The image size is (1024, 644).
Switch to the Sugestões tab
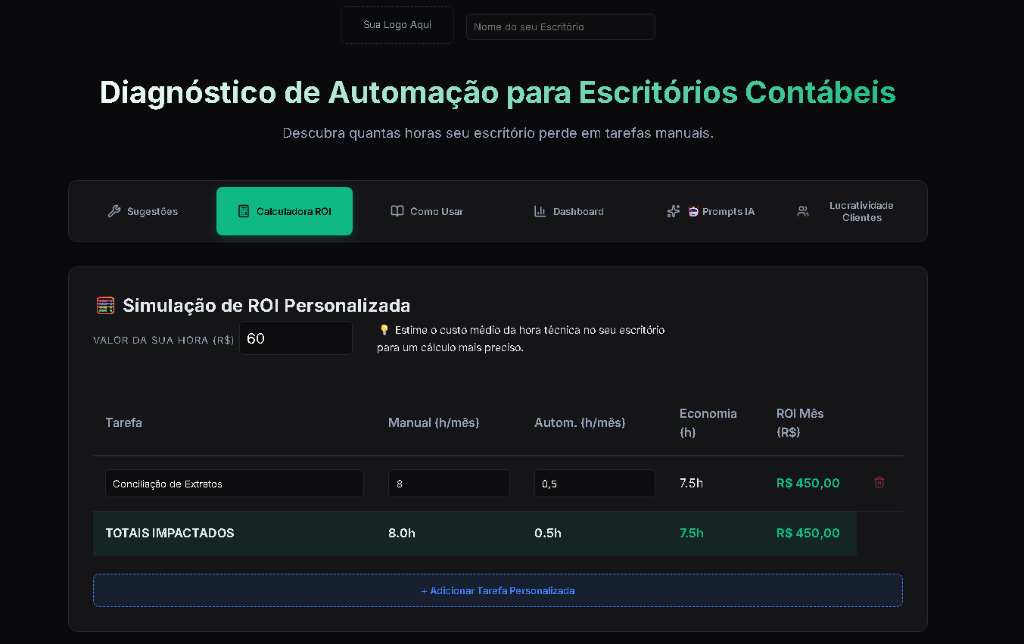[143, 211]
